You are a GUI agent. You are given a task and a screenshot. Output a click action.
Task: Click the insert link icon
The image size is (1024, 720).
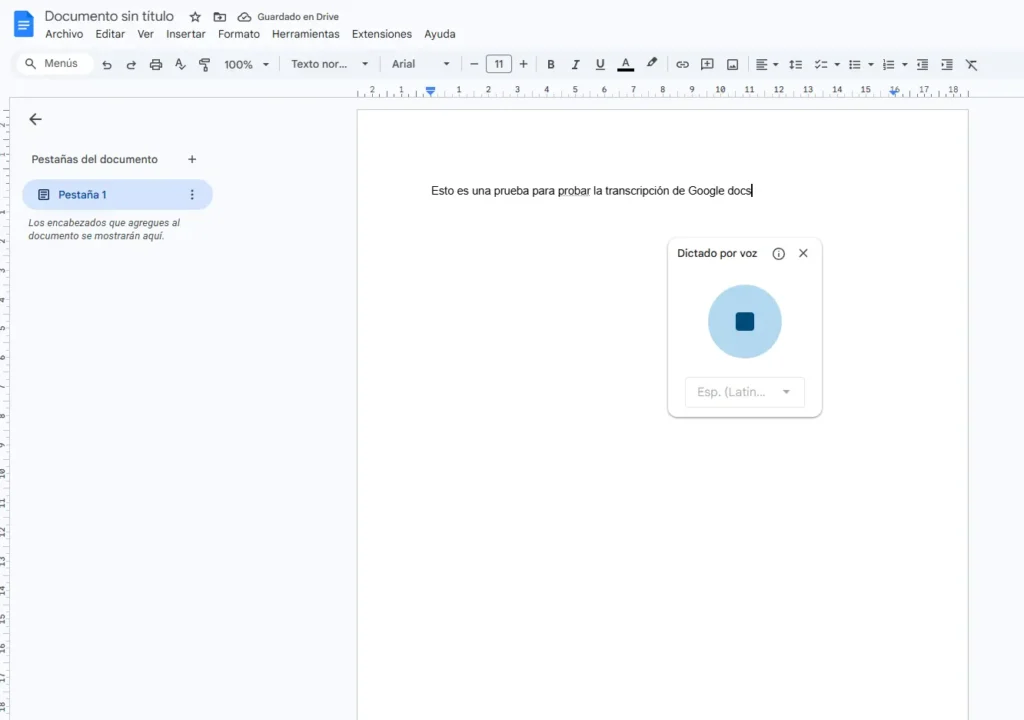[683, 64]
